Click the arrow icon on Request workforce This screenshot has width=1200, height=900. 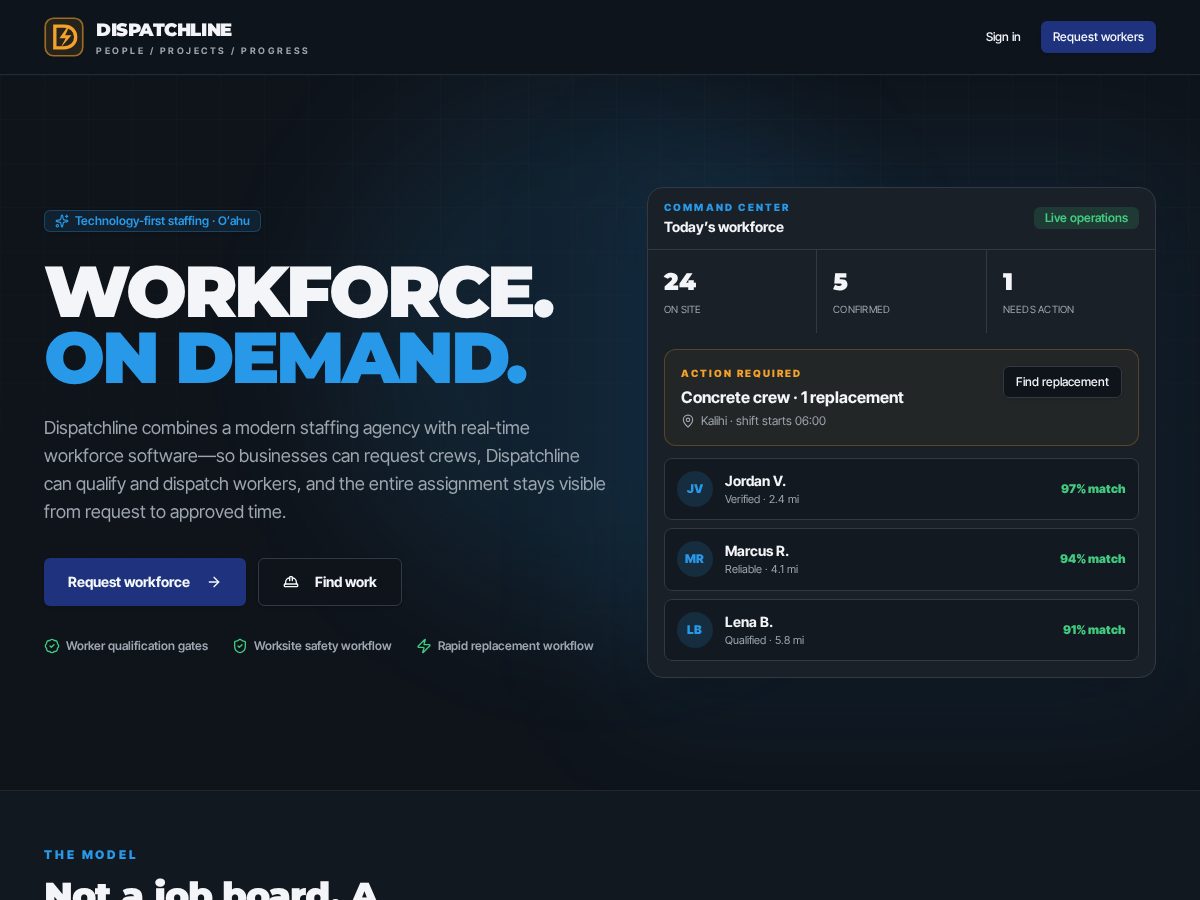tap(214, 582)
